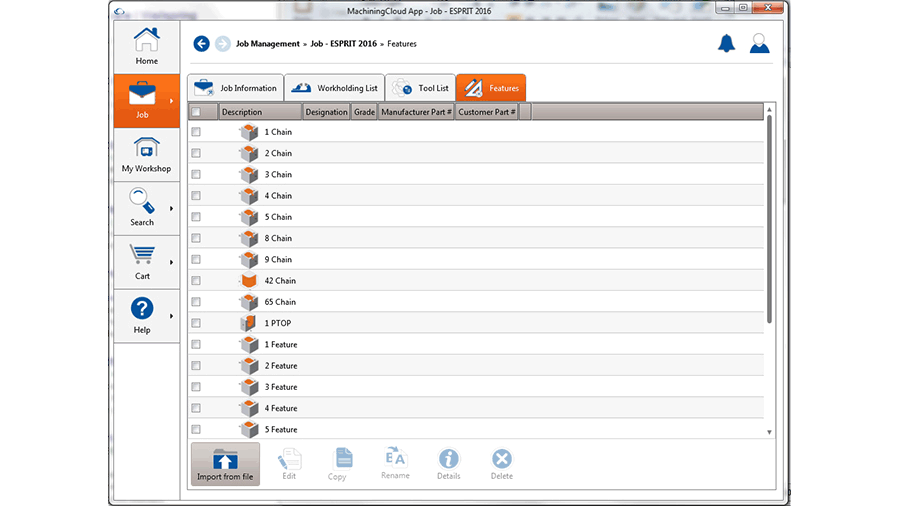Switch to Job Information tab

(235, 88)
